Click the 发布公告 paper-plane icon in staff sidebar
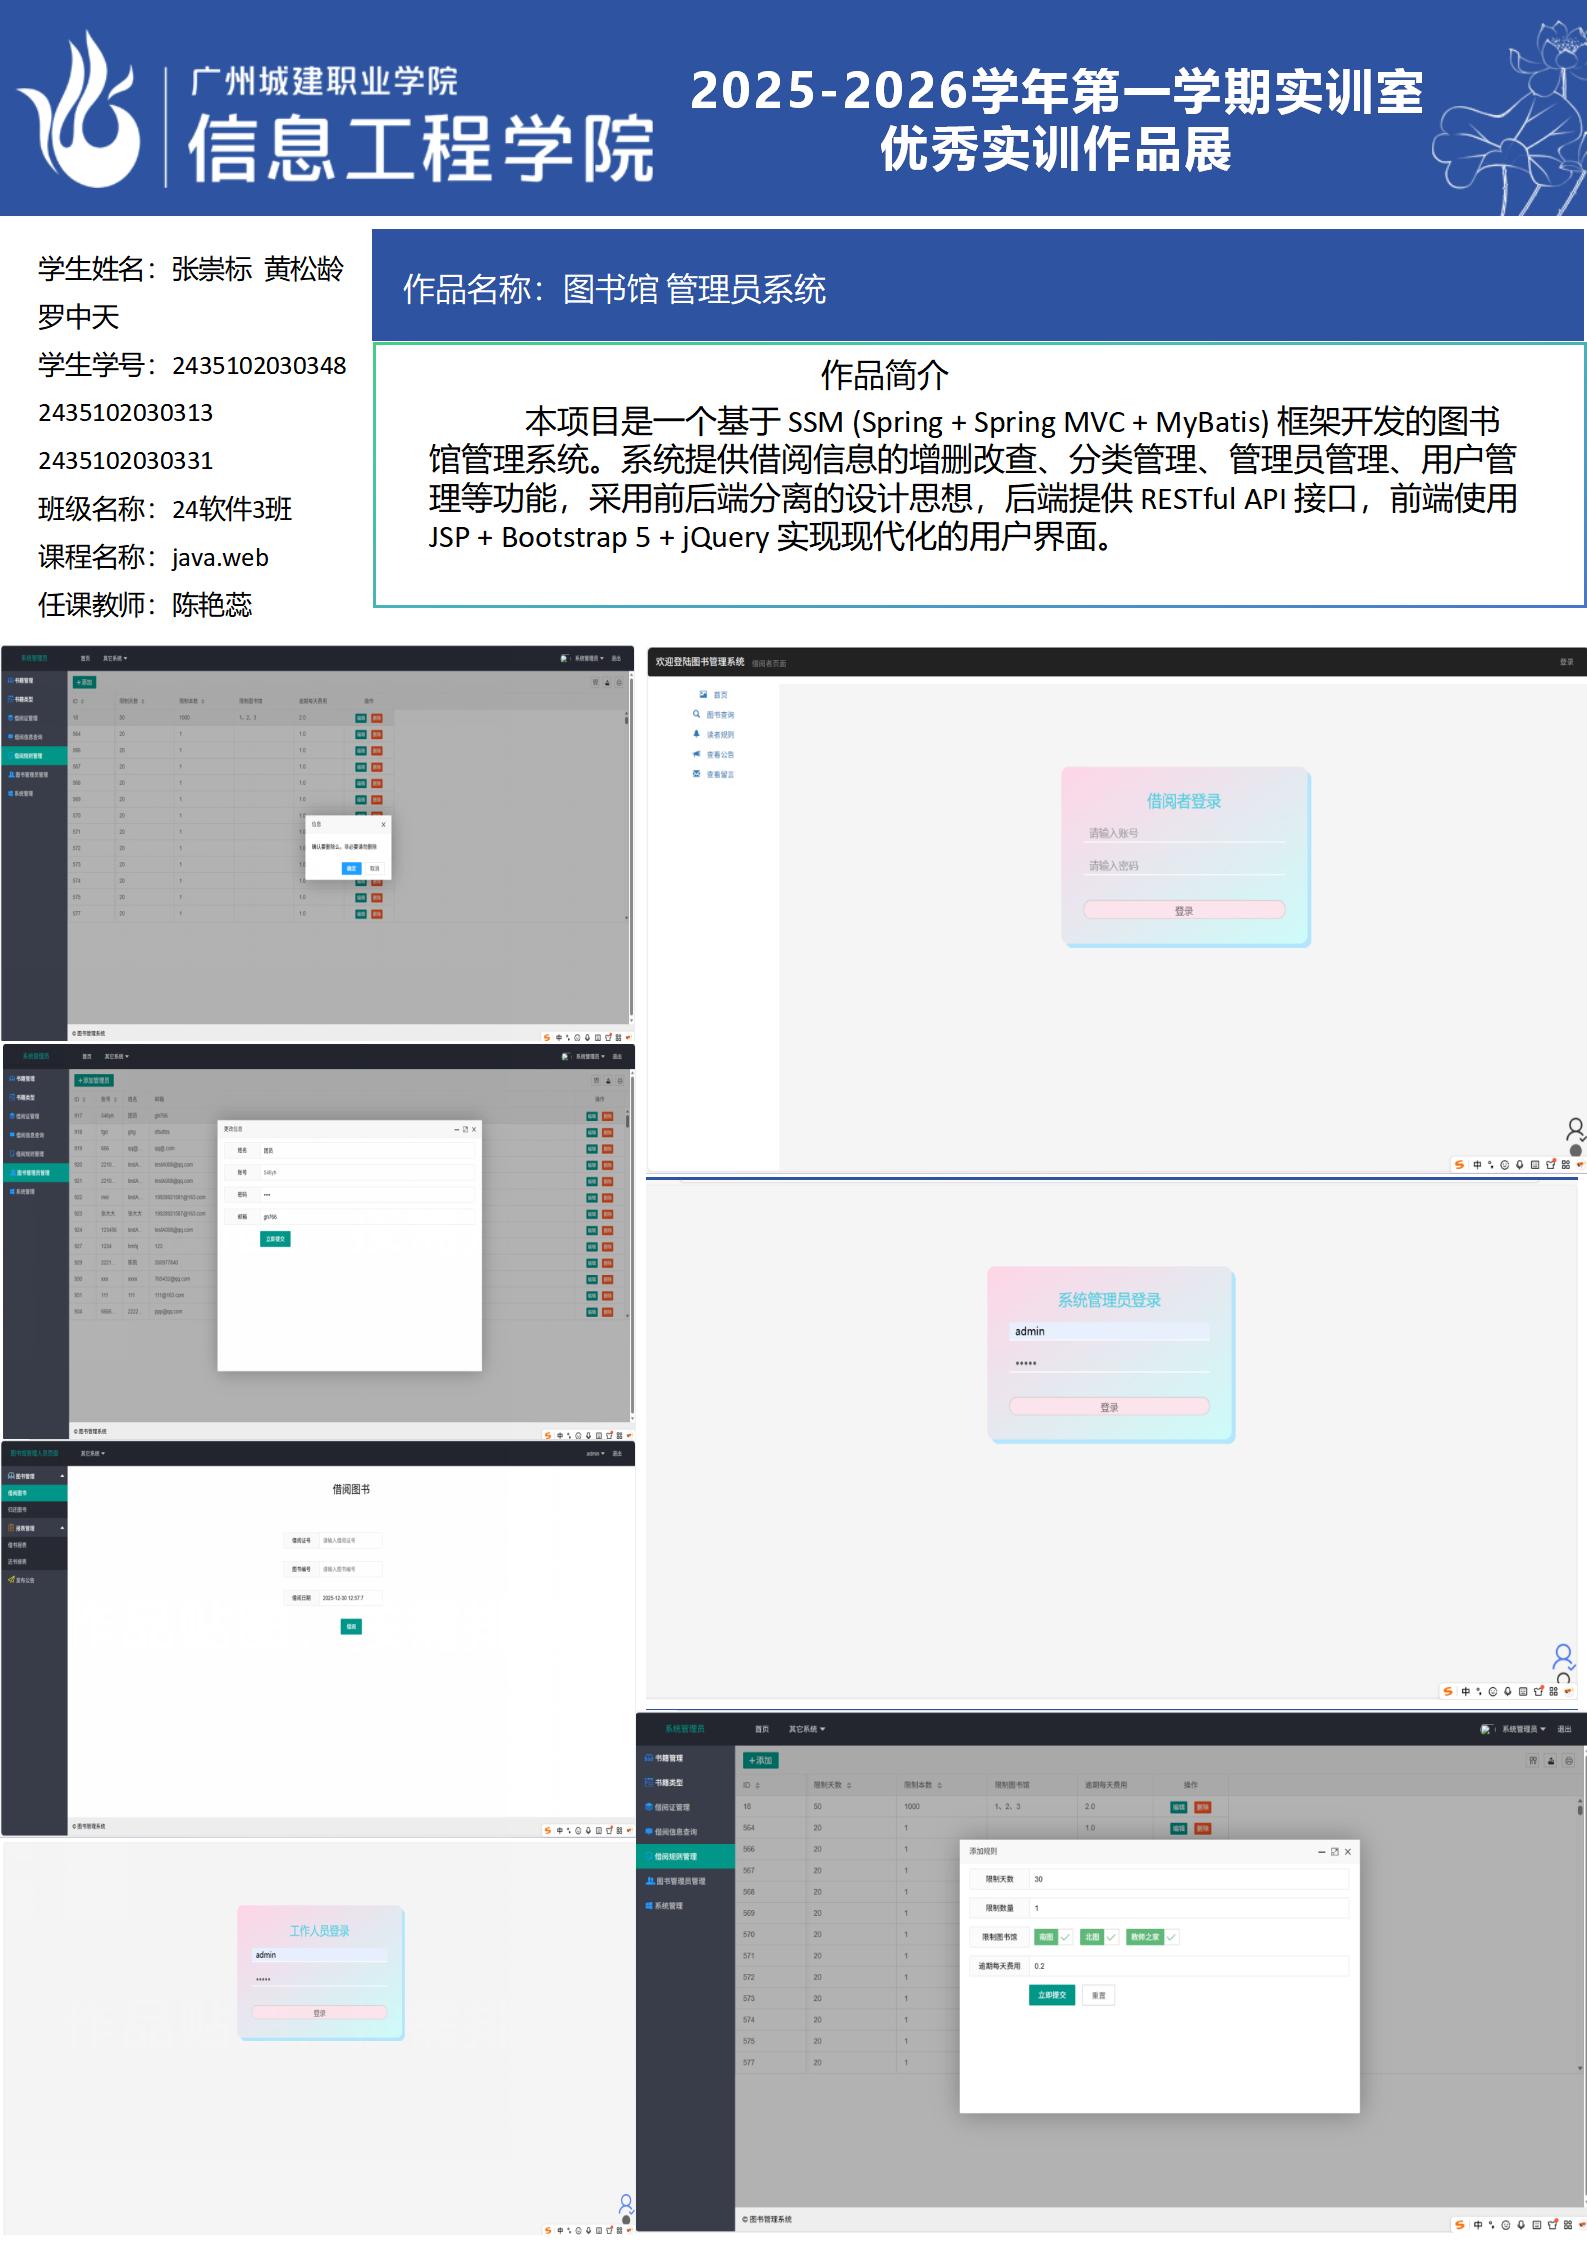The image size is (1587, 2244). click(11, 1580)
